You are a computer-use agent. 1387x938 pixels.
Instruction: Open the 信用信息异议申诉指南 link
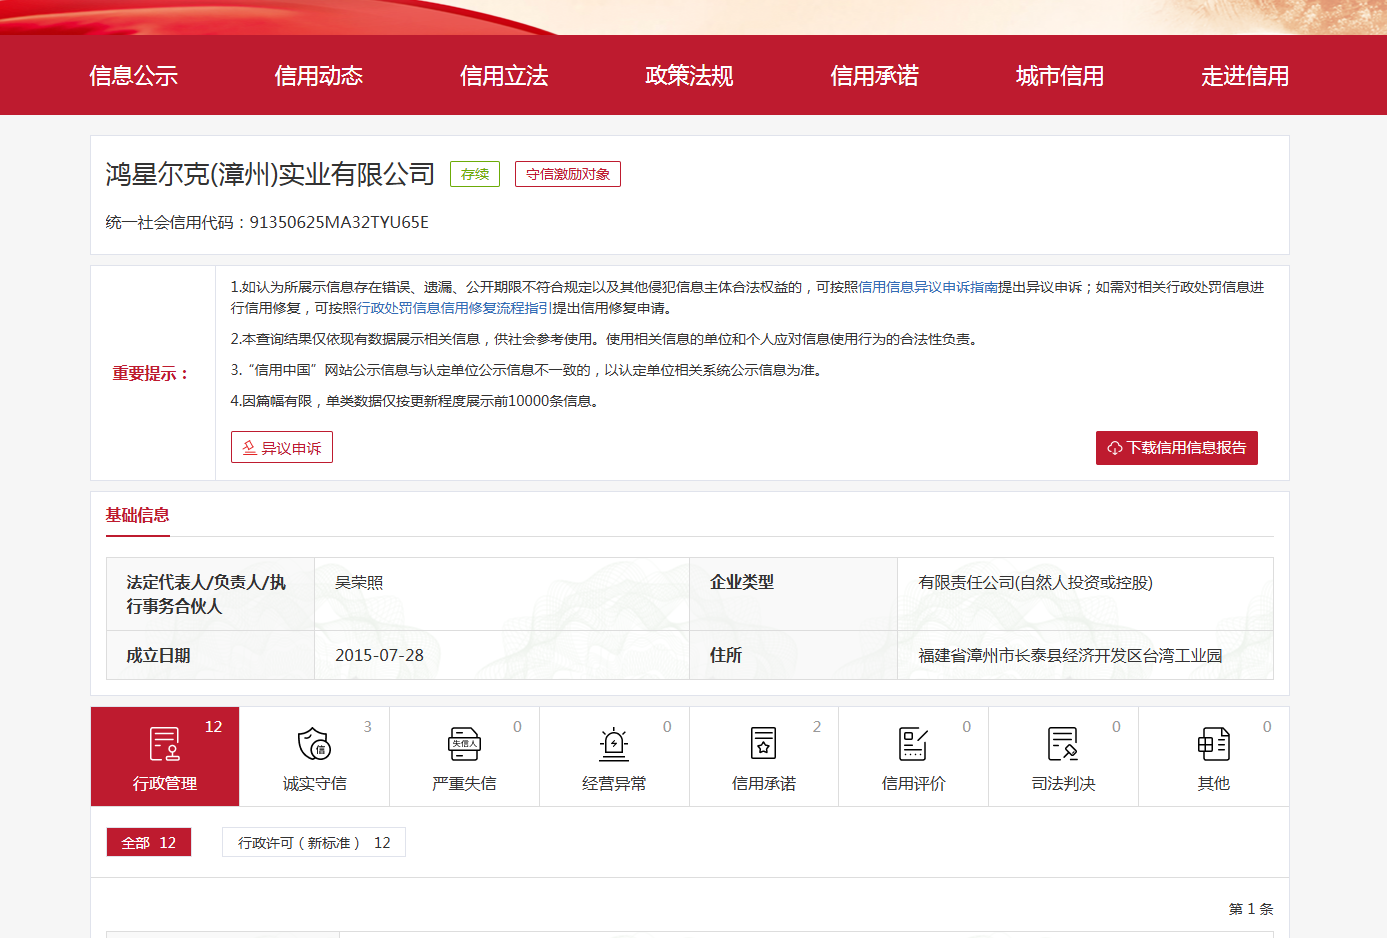(928, 287)
